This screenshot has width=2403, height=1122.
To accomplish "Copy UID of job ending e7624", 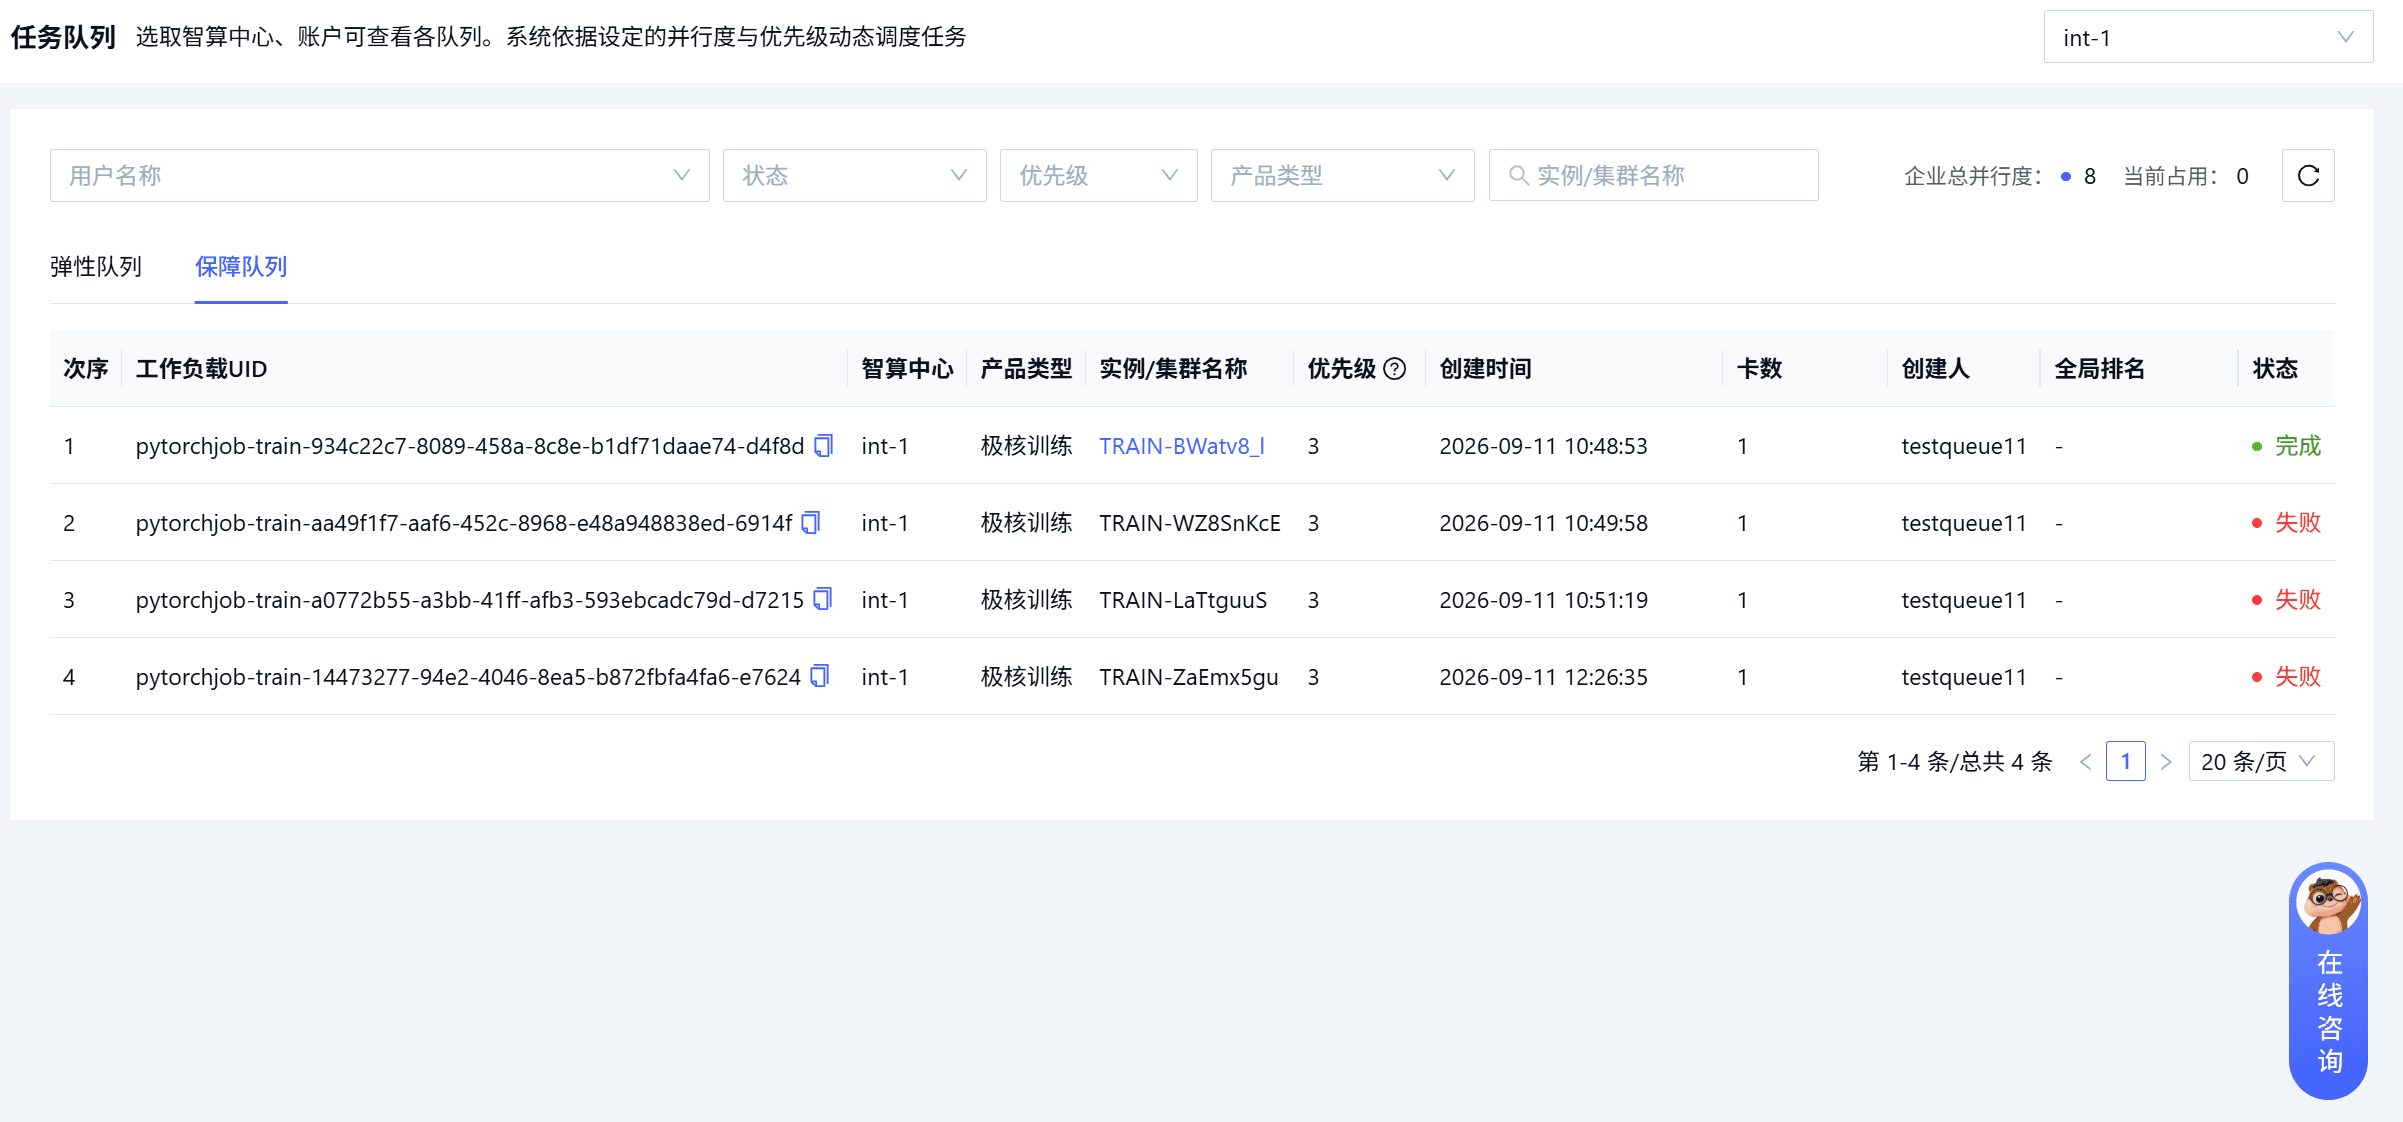I will (x=819, y=676).
